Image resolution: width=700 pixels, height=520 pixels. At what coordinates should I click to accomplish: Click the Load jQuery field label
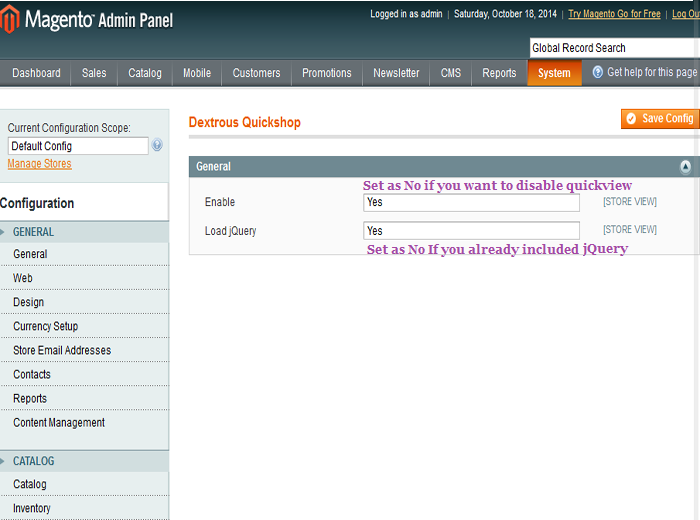tap(230, 231)
